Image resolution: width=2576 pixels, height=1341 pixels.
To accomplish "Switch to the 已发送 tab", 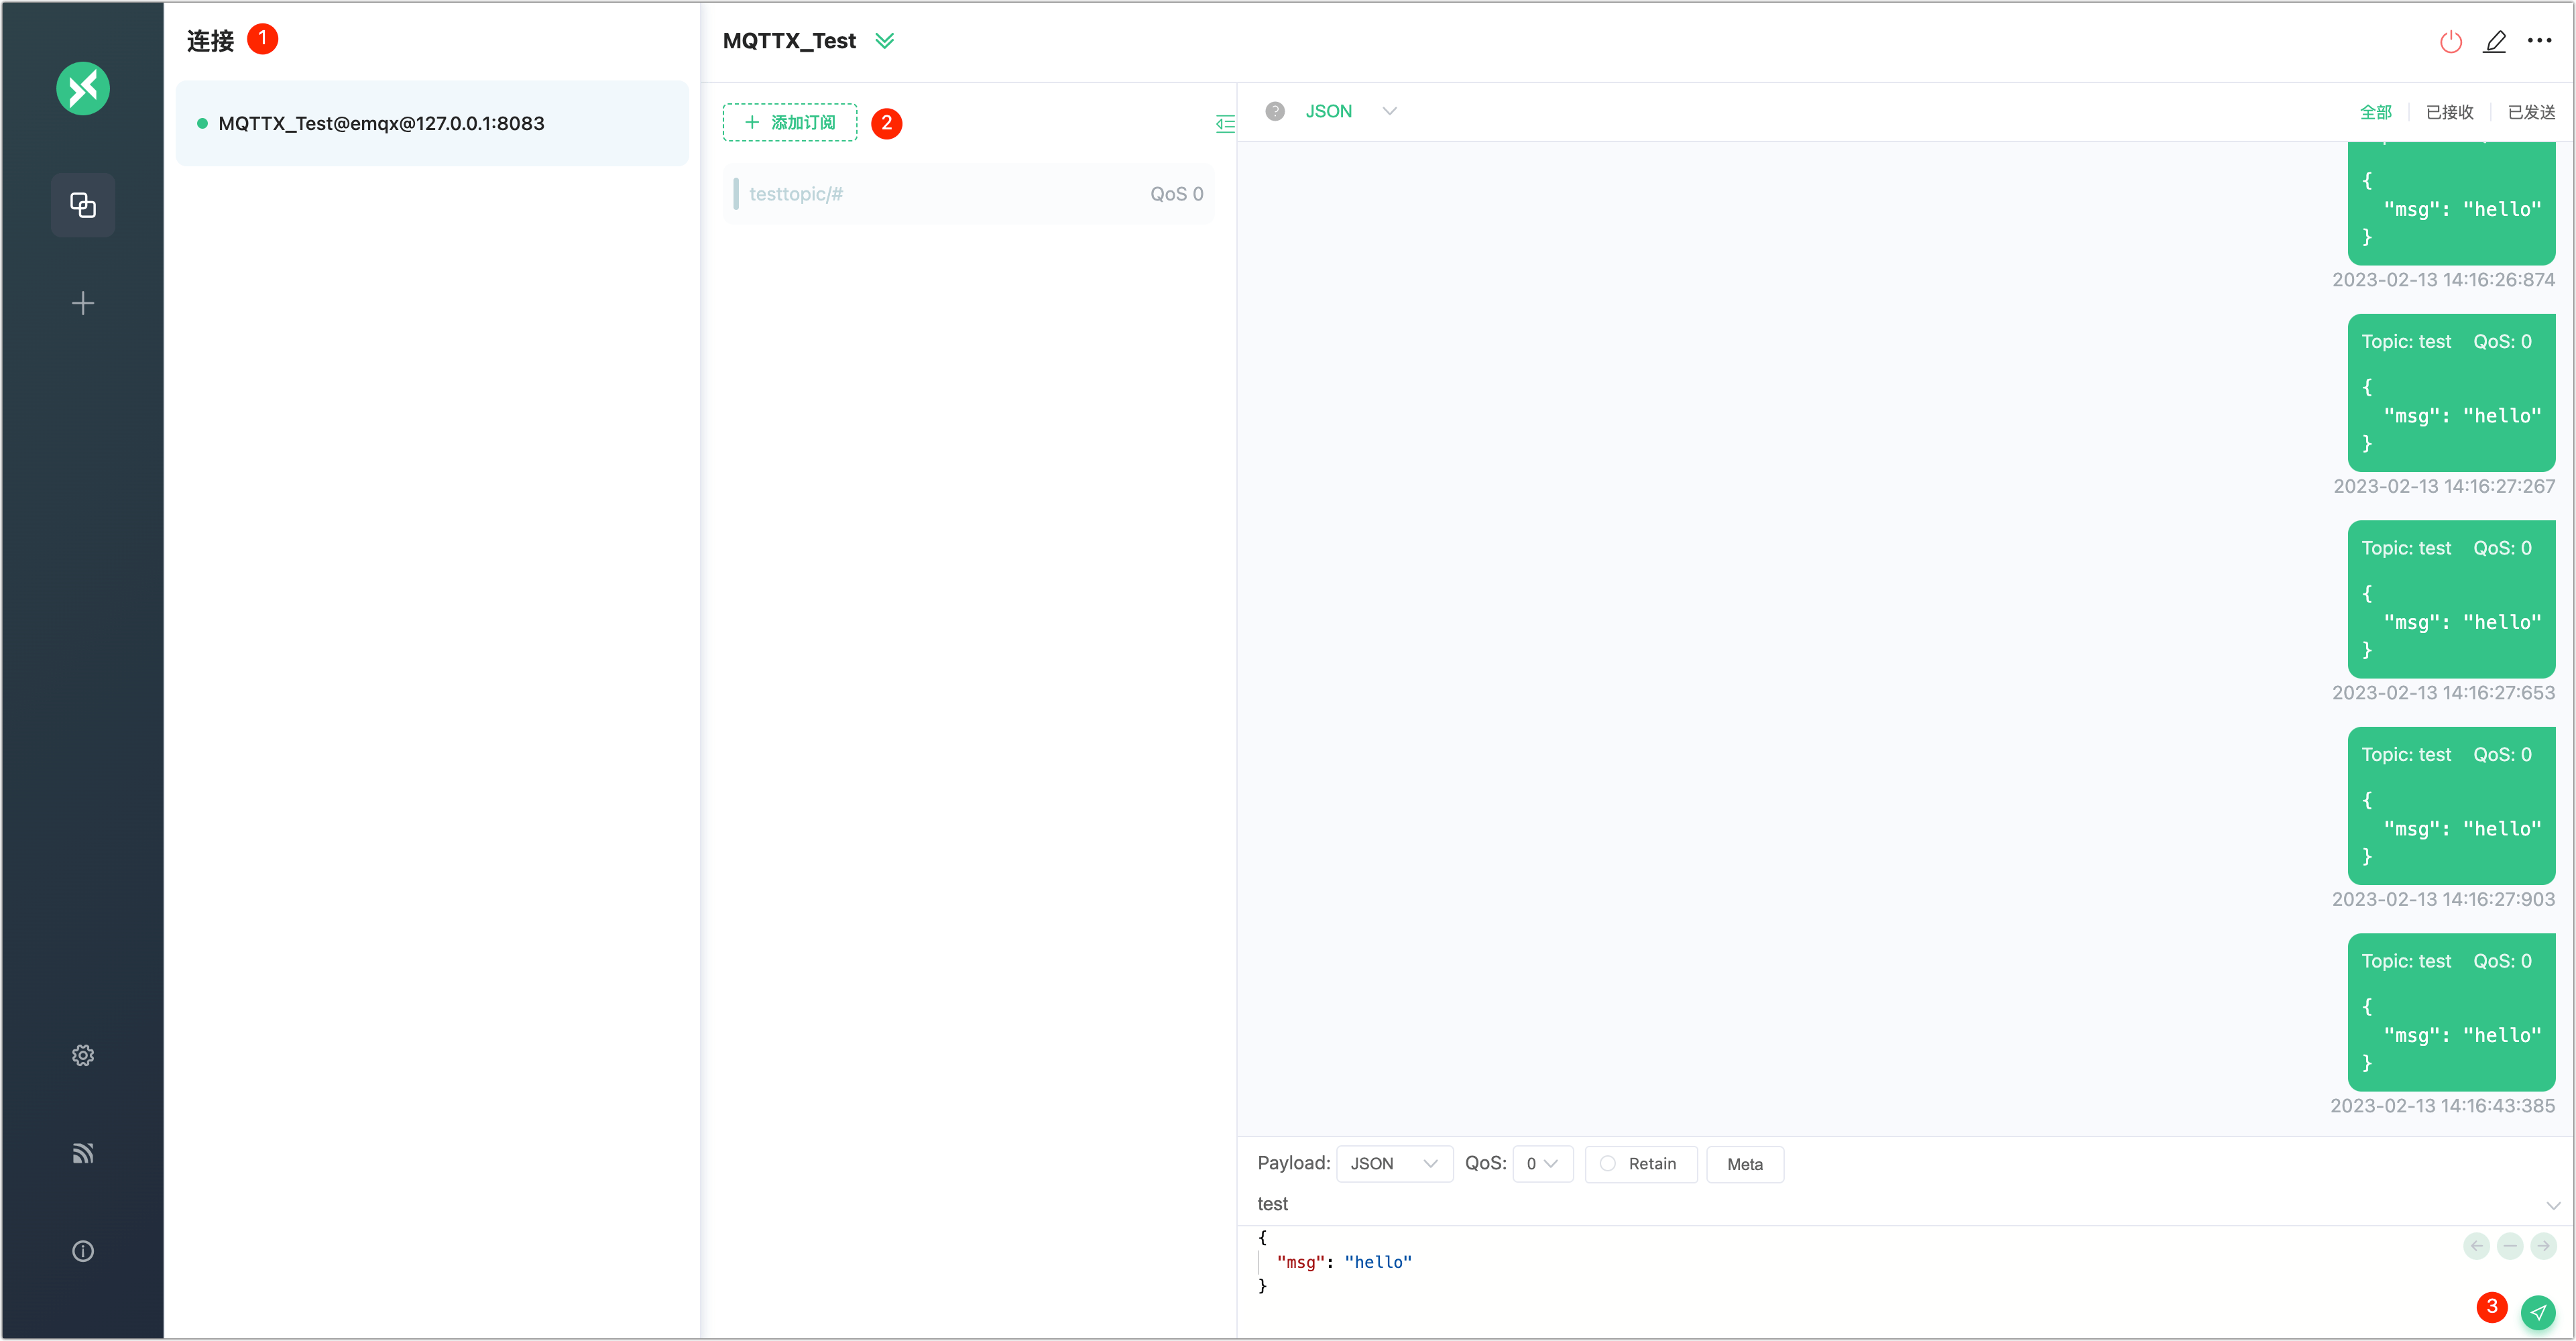I will [2530, 112].
